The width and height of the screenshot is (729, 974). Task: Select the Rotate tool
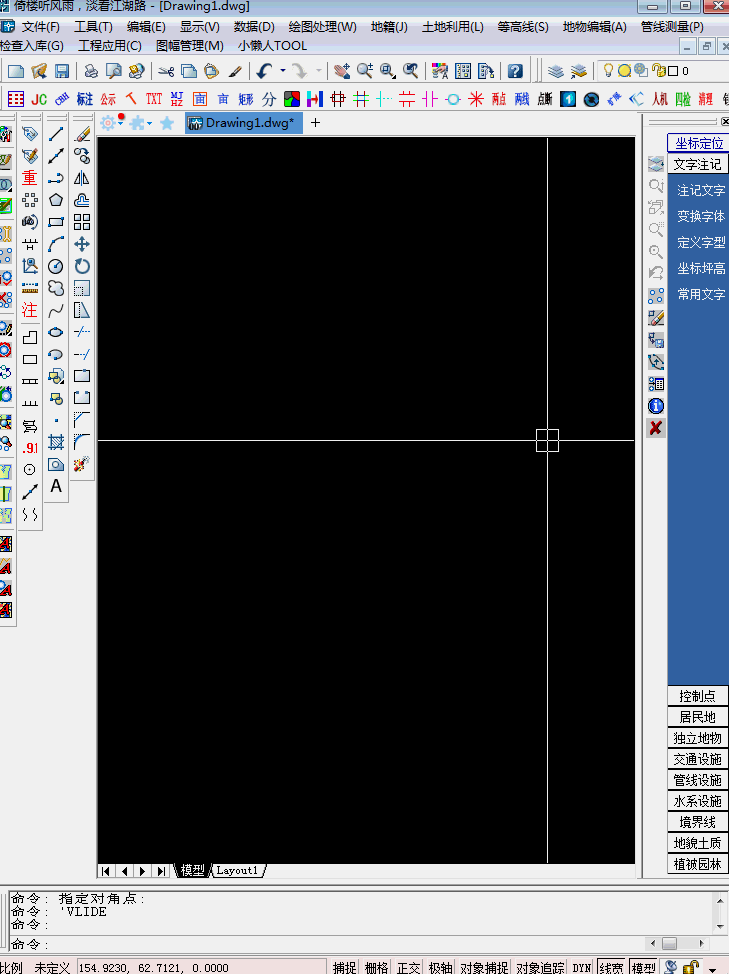(82, 266)
